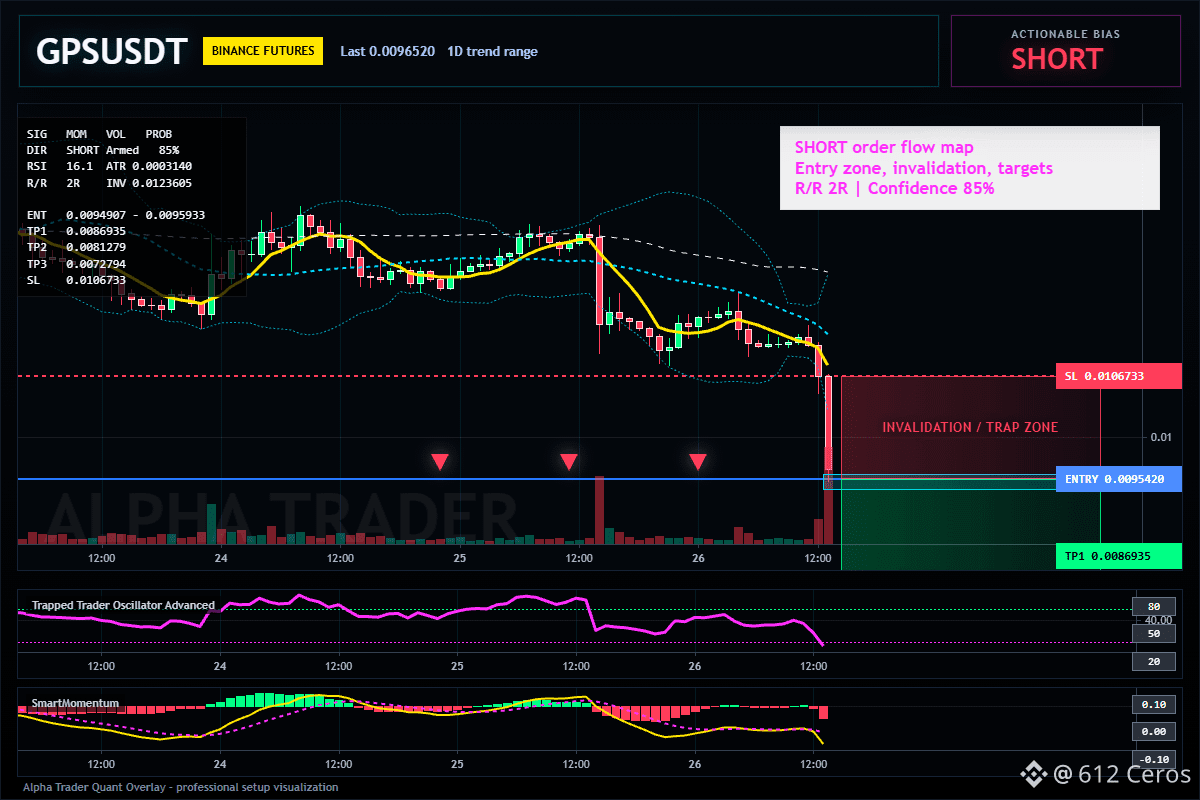Click the DIR SHORT Armed 85% row
The width and height of the screenshot is (1200, 800).
(103, 149)
